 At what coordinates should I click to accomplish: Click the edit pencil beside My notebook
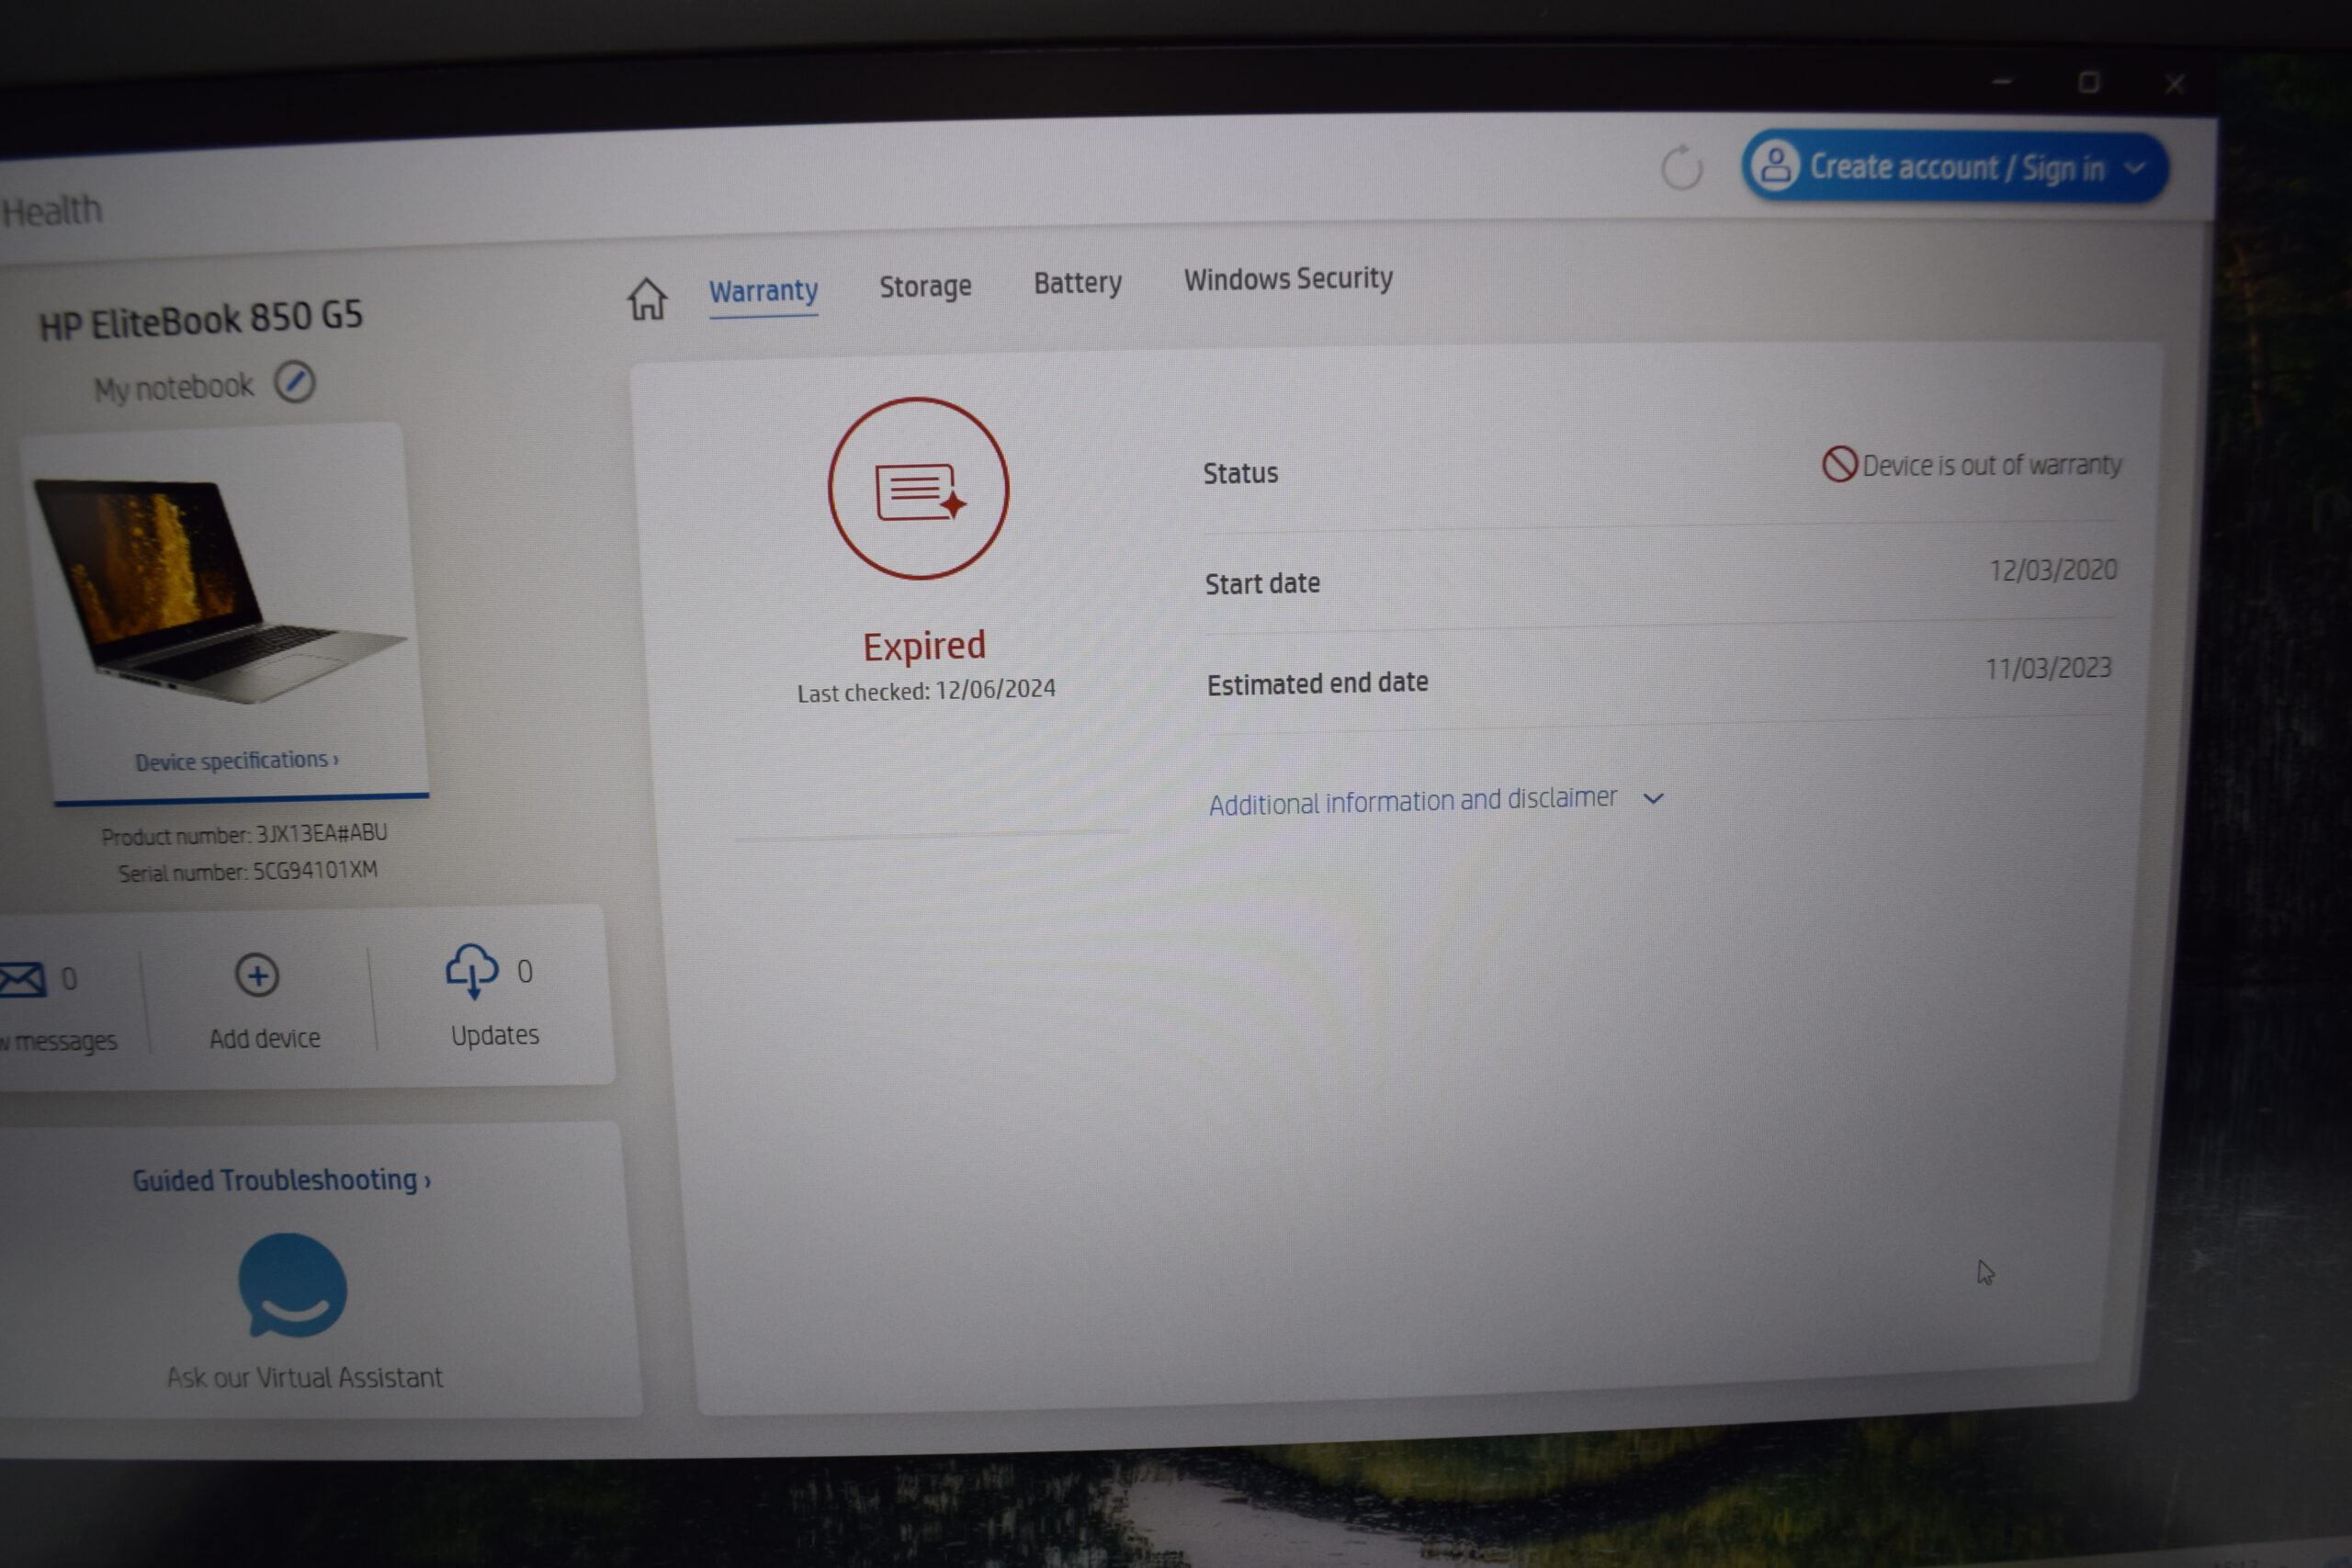pyautogui.click(x=295, y=382)
